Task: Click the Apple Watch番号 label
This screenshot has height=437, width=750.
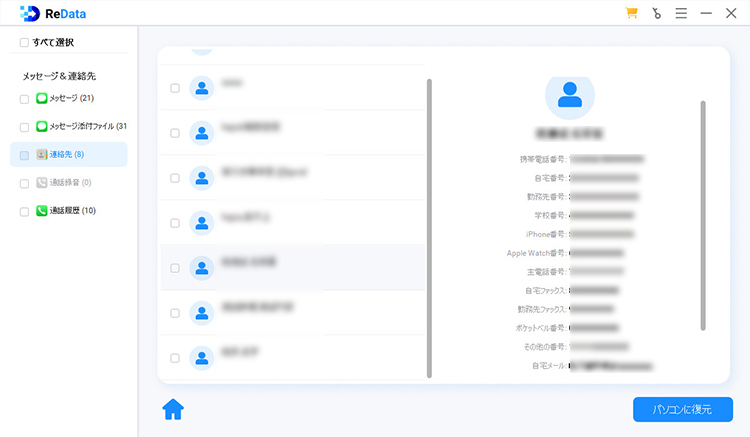Action: point(537,253)
